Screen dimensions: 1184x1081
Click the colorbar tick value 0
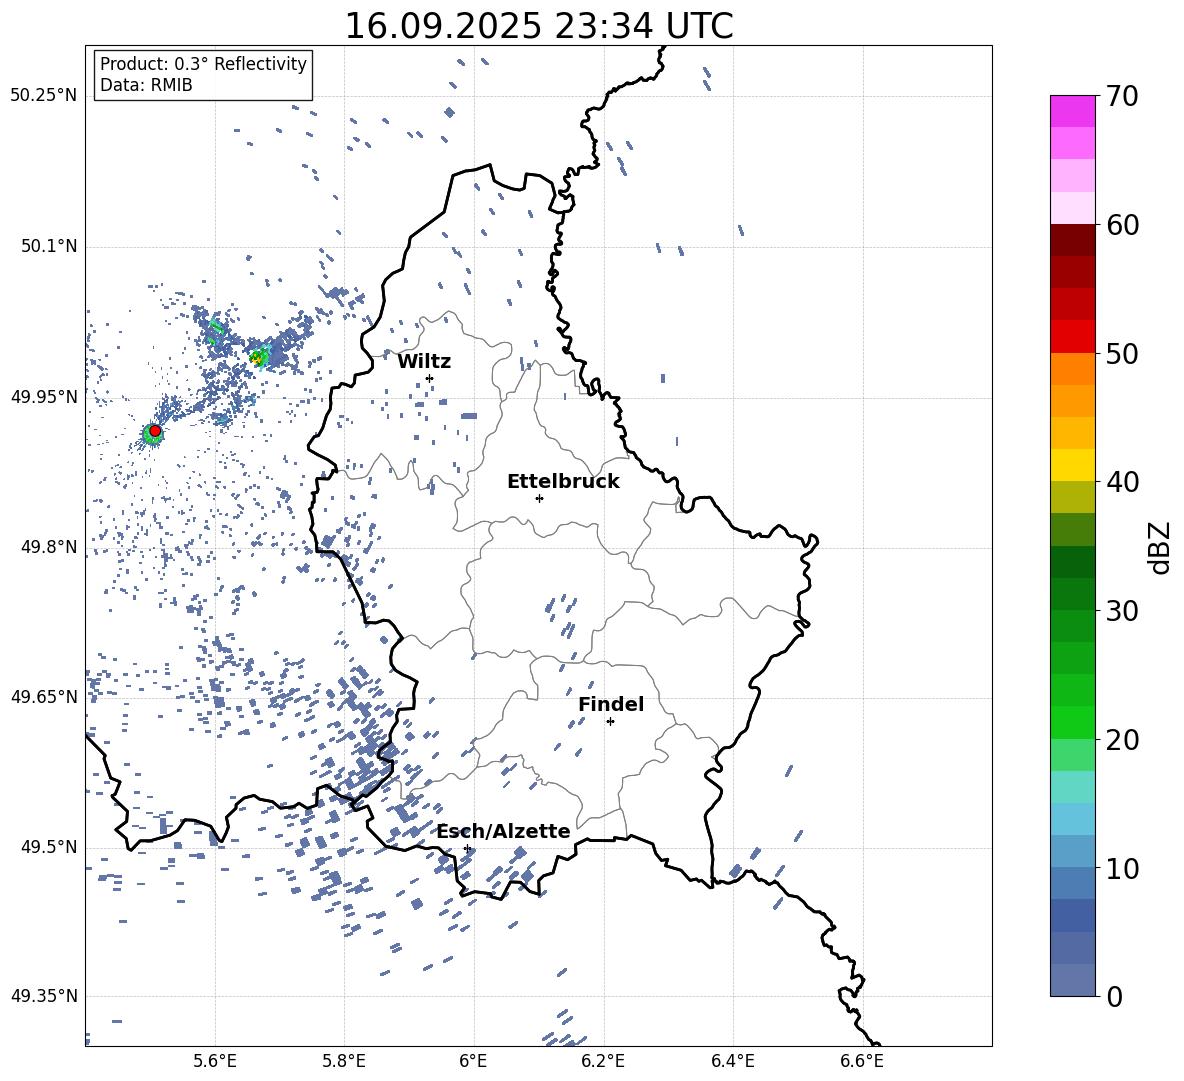(x=1113, y=996)
